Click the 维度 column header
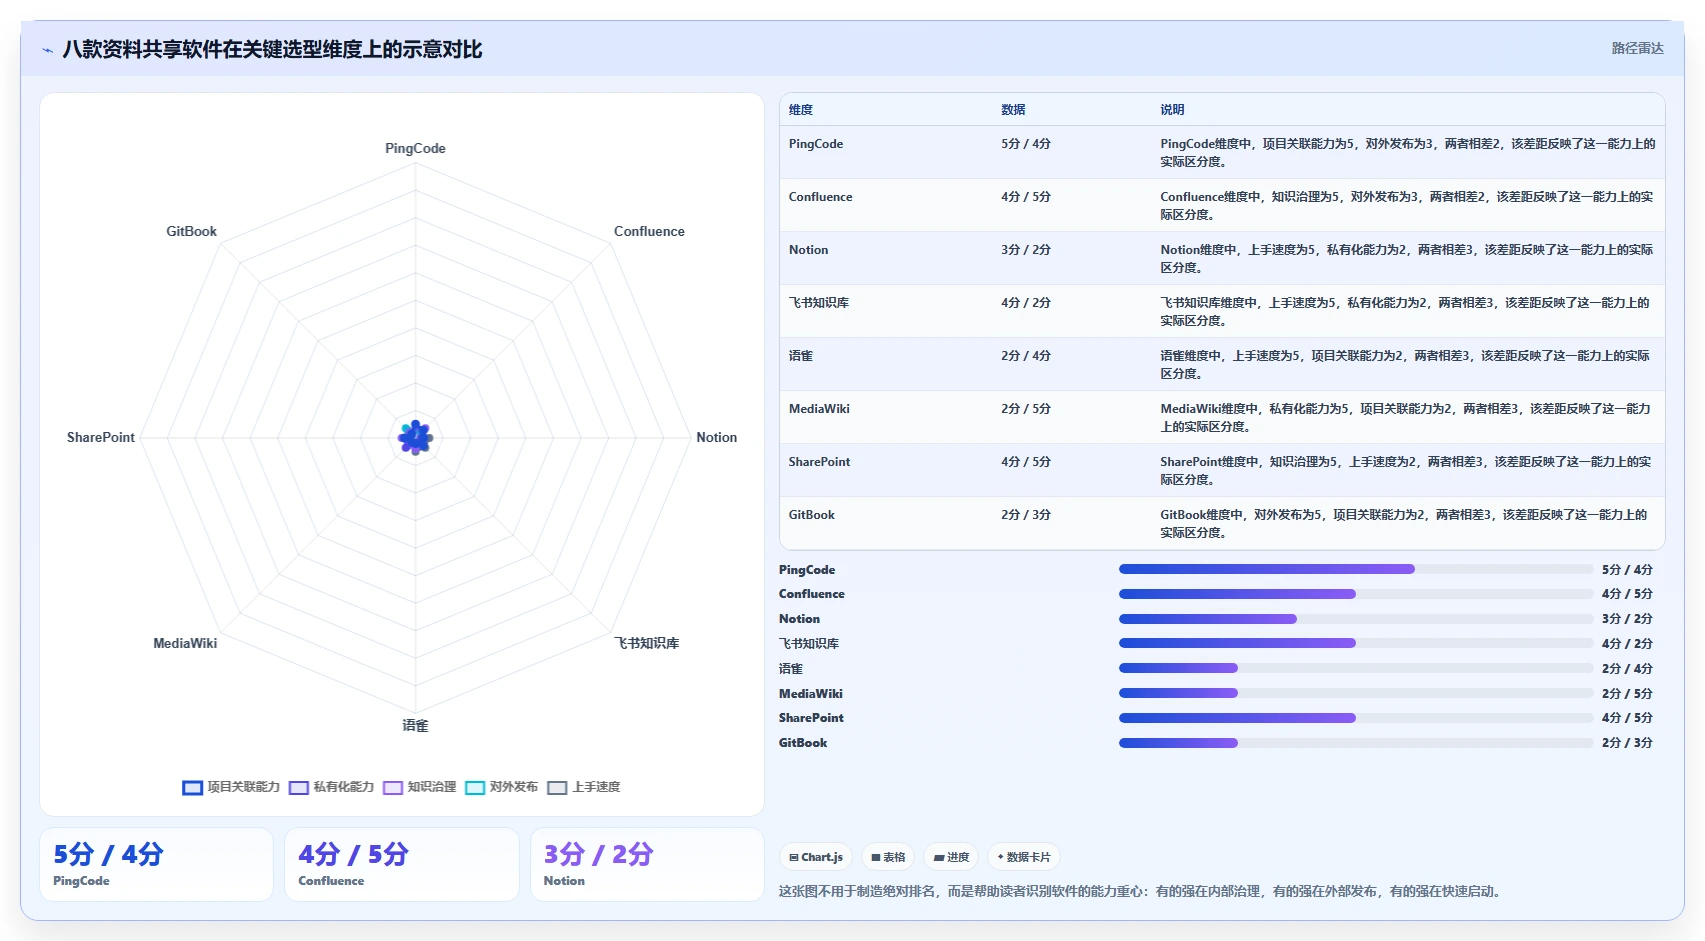Screen dimensions: 1705x941 801,110
